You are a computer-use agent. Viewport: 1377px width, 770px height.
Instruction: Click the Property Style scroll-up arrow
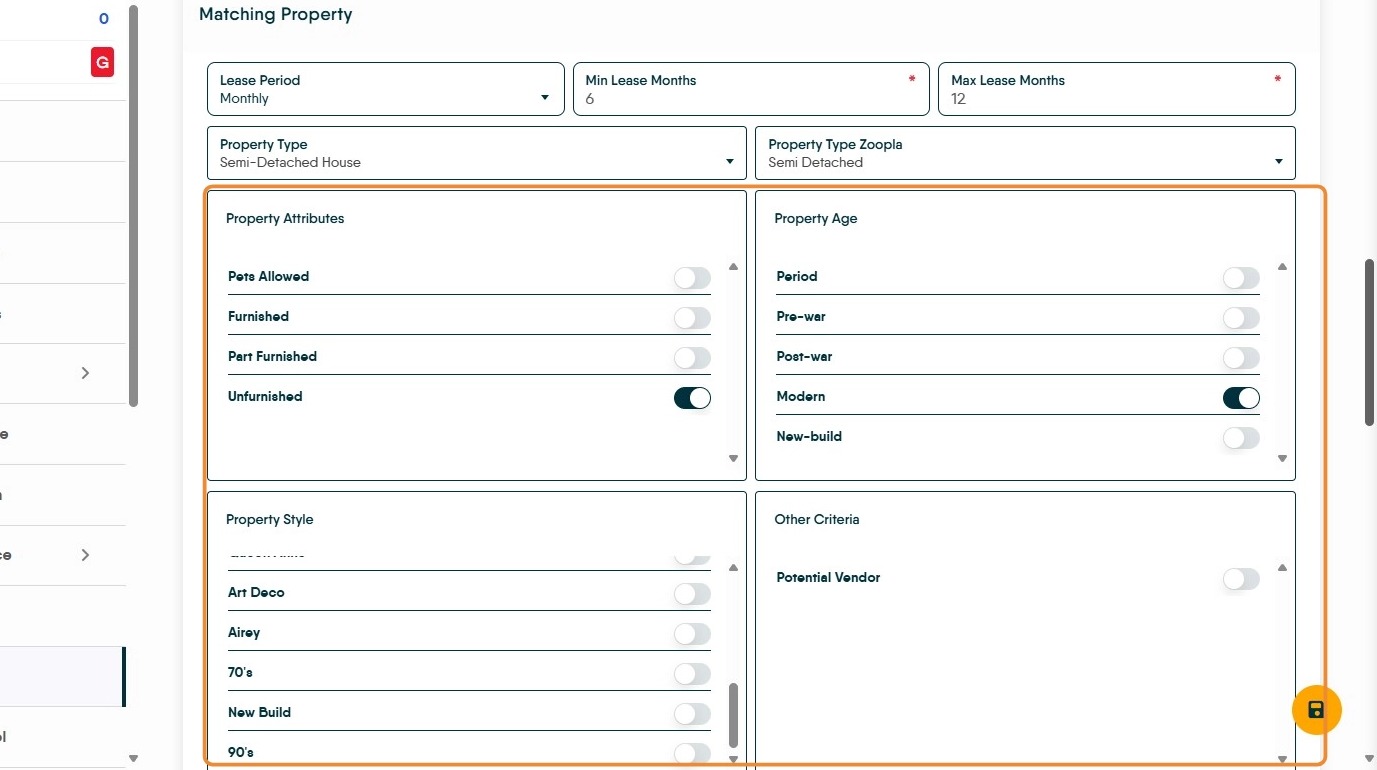point(733,568)
